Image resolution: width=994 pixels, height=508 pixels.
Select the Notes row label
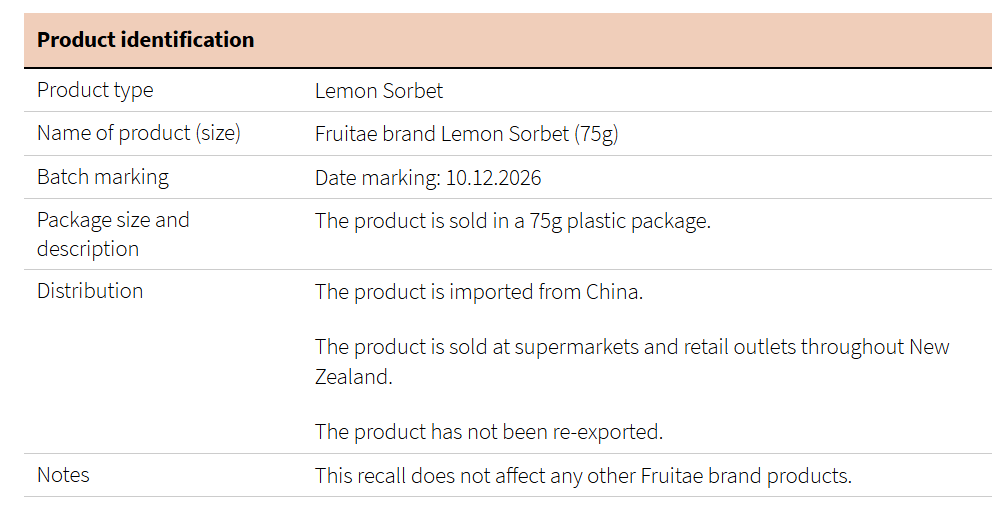pos(63,475)
